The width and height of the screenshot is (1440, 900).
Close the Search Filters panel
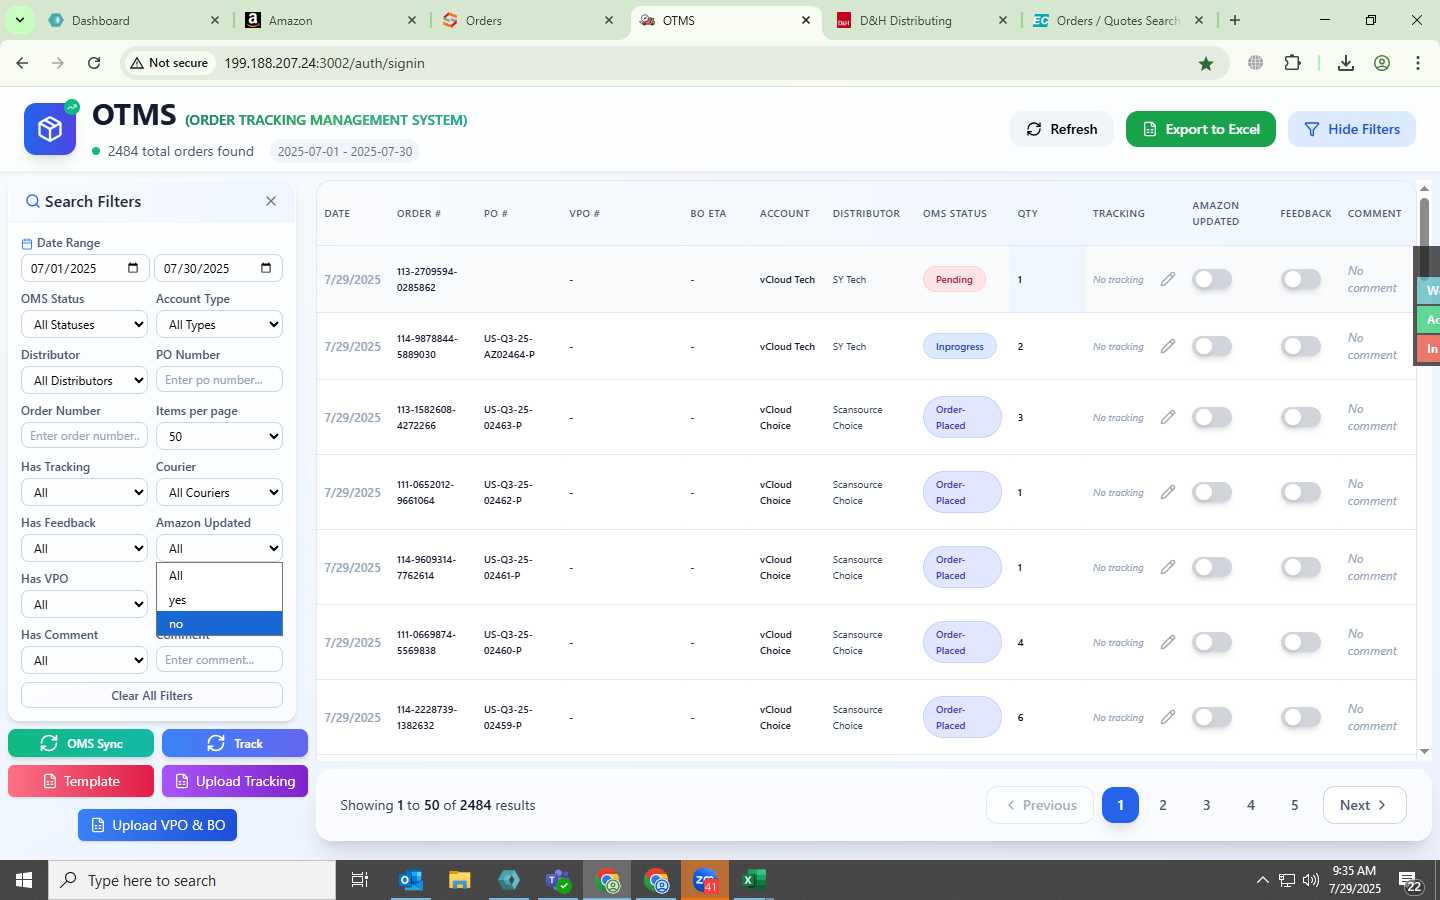coord(271,201)
